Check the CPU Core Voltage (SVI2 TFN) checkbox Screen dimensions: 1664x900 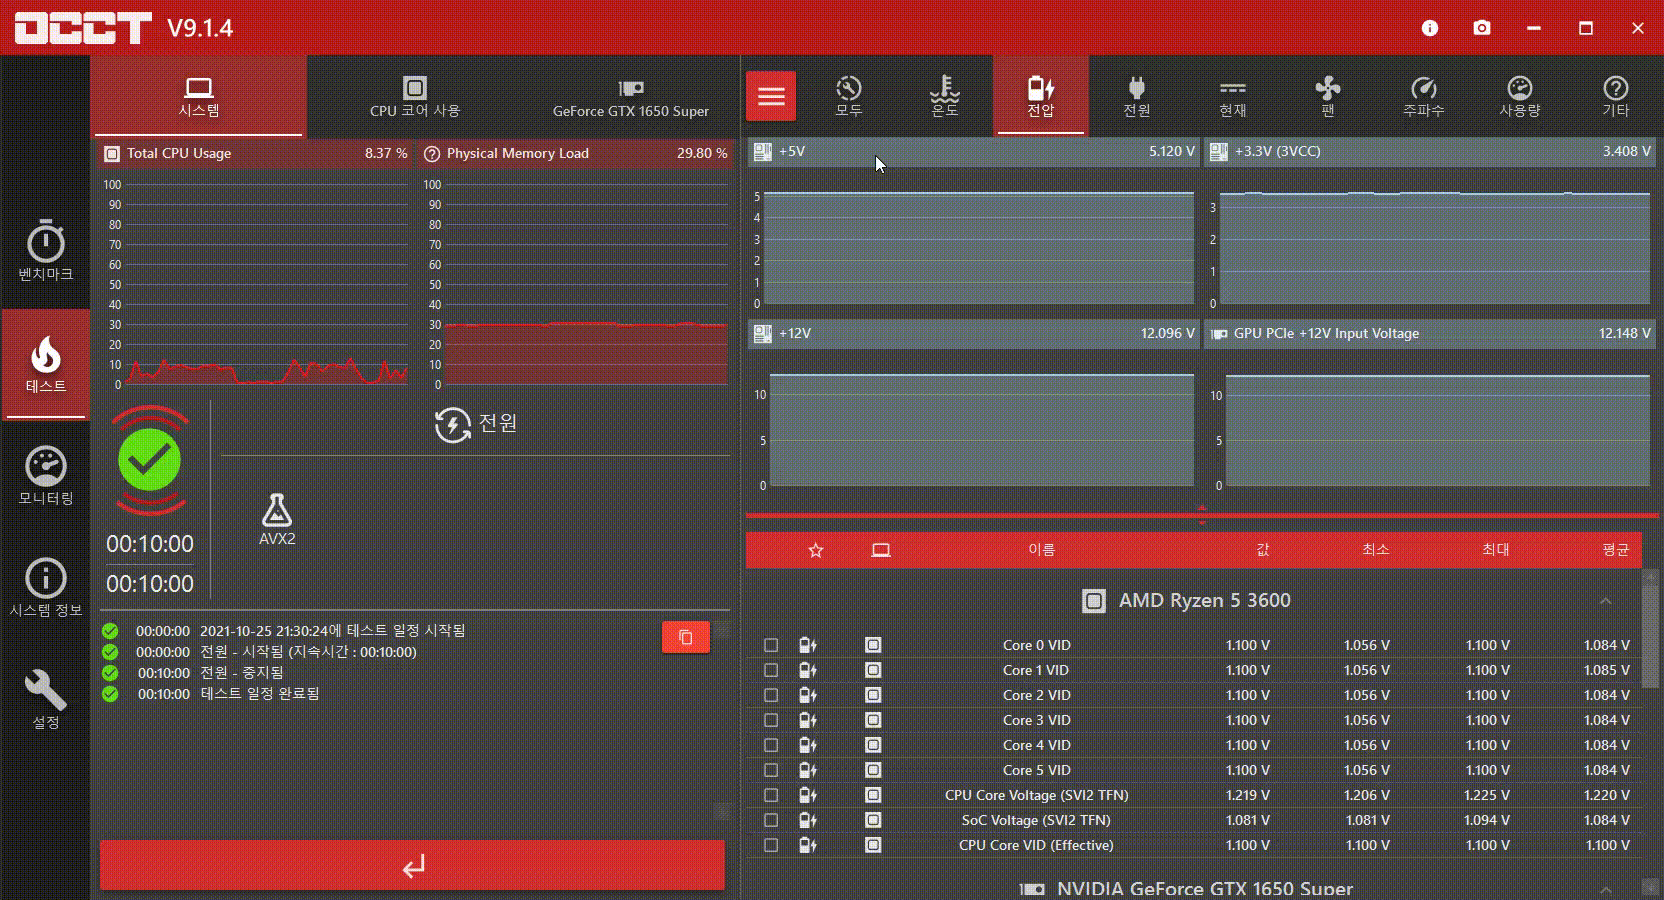click(771, 795)
